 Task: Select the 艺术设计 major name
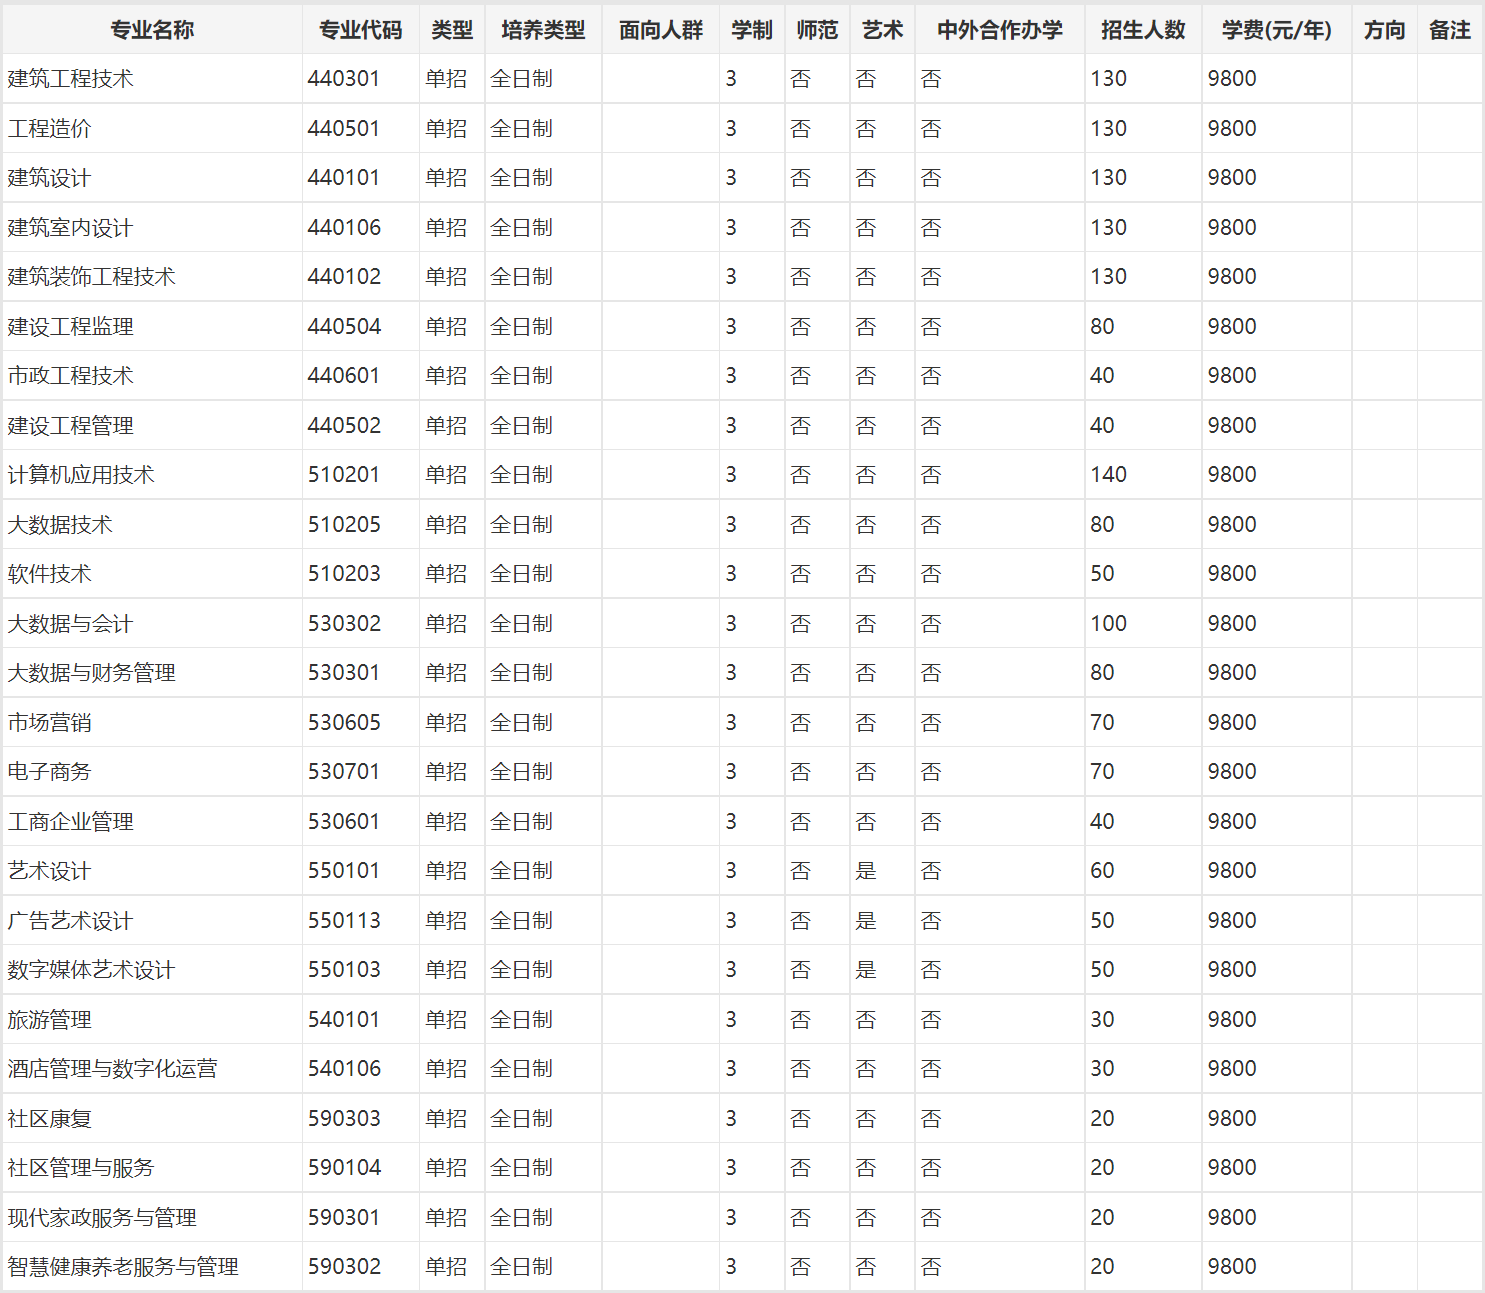[49, 871]
